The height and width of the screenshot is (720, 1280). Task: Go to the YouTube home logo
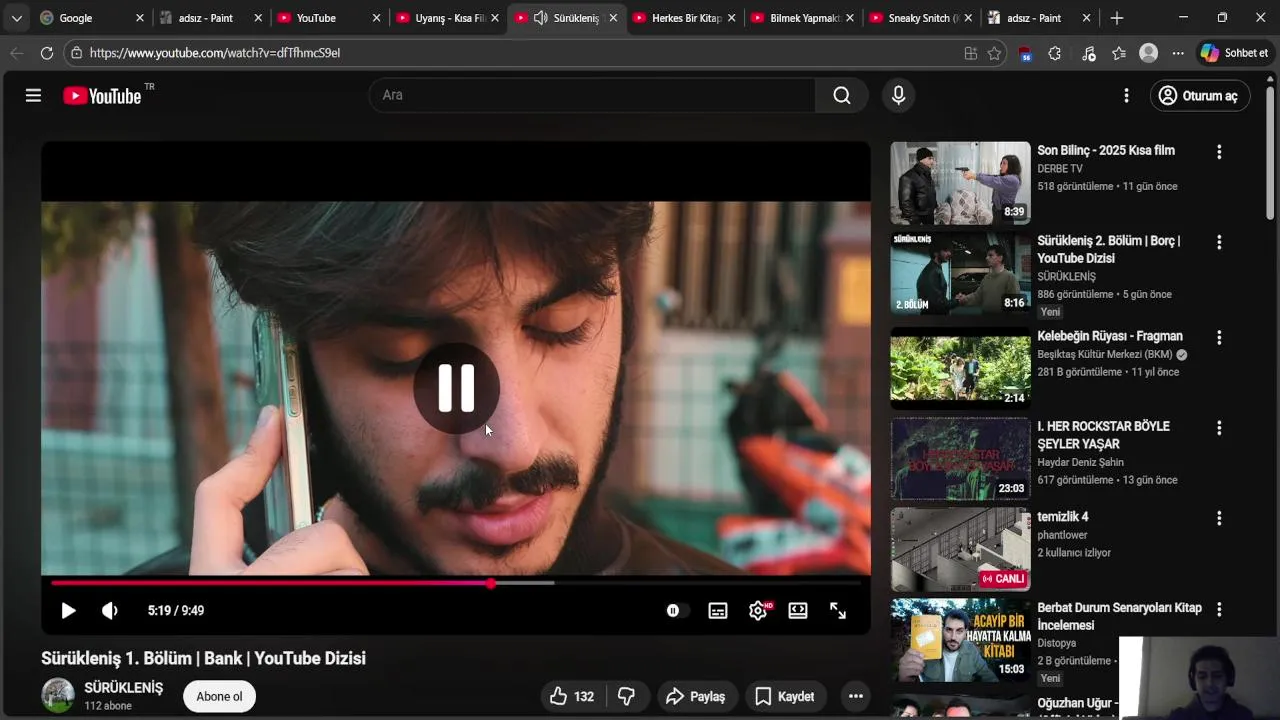point(102,96)
